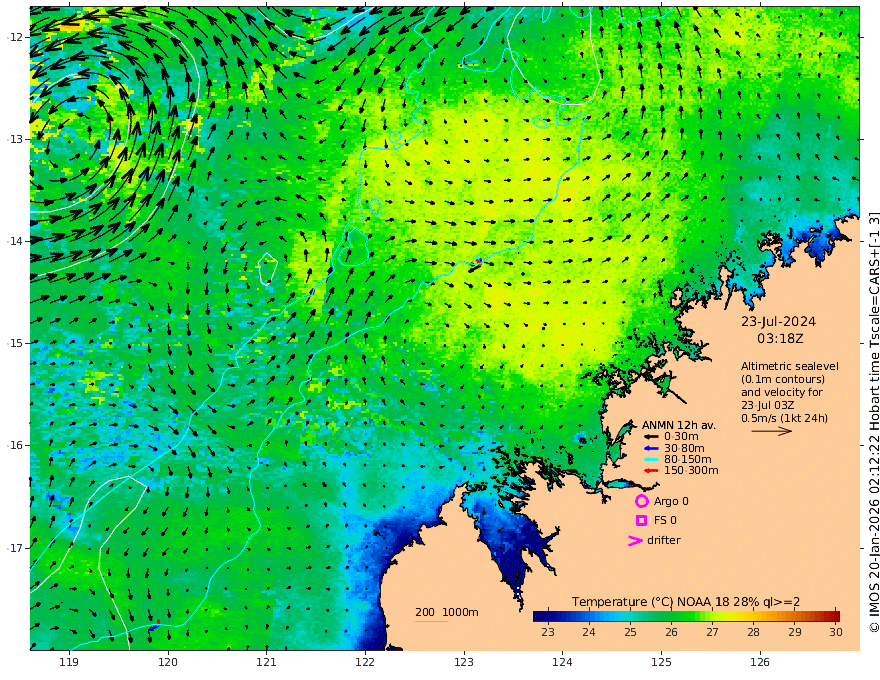Click the dark red 30°C end of temperature colorbar
The height and width of the screenshot is (680, 880).
pos(835,616)
